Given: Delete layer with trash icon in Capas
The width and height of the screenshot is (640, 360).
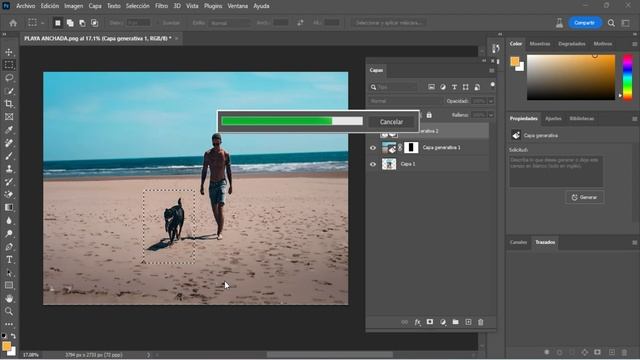Looking at the screenshot, I should [x=481, y=322].
